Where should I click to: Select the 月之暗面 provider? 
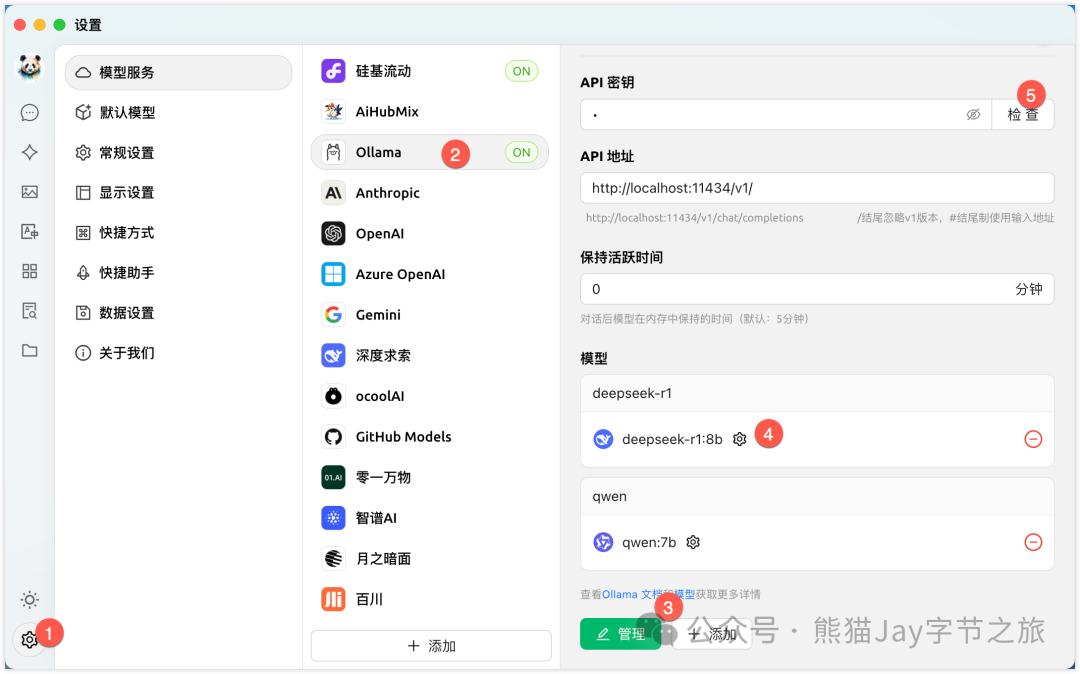(430, 558)
